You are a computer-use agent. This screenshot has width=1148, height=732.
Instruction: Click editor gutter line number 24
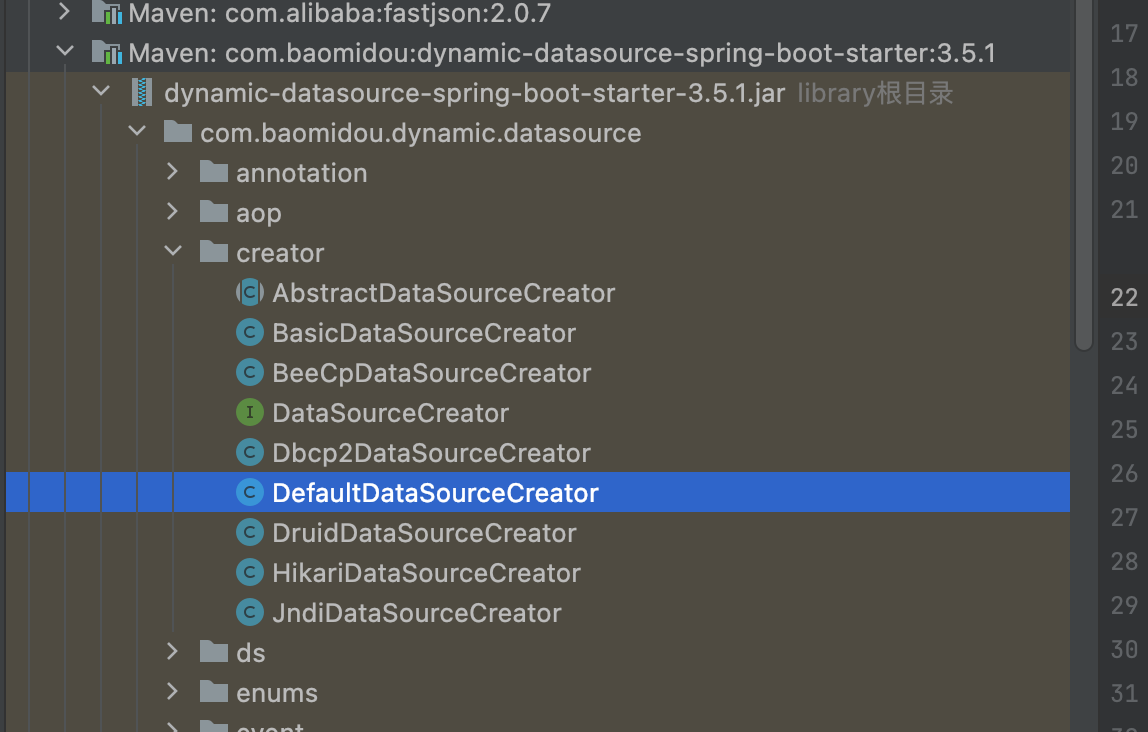1124,385
